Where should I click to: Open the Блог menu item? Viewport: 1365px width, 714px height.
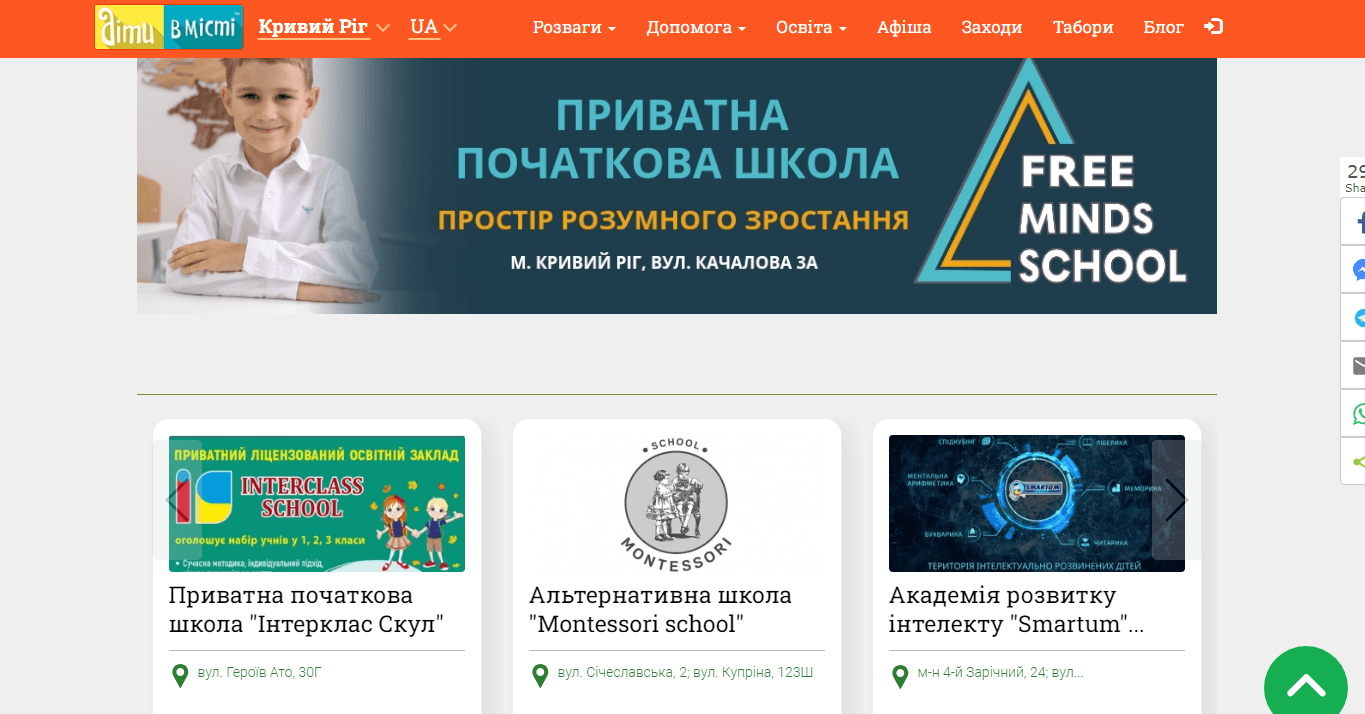coord(1164,27)
